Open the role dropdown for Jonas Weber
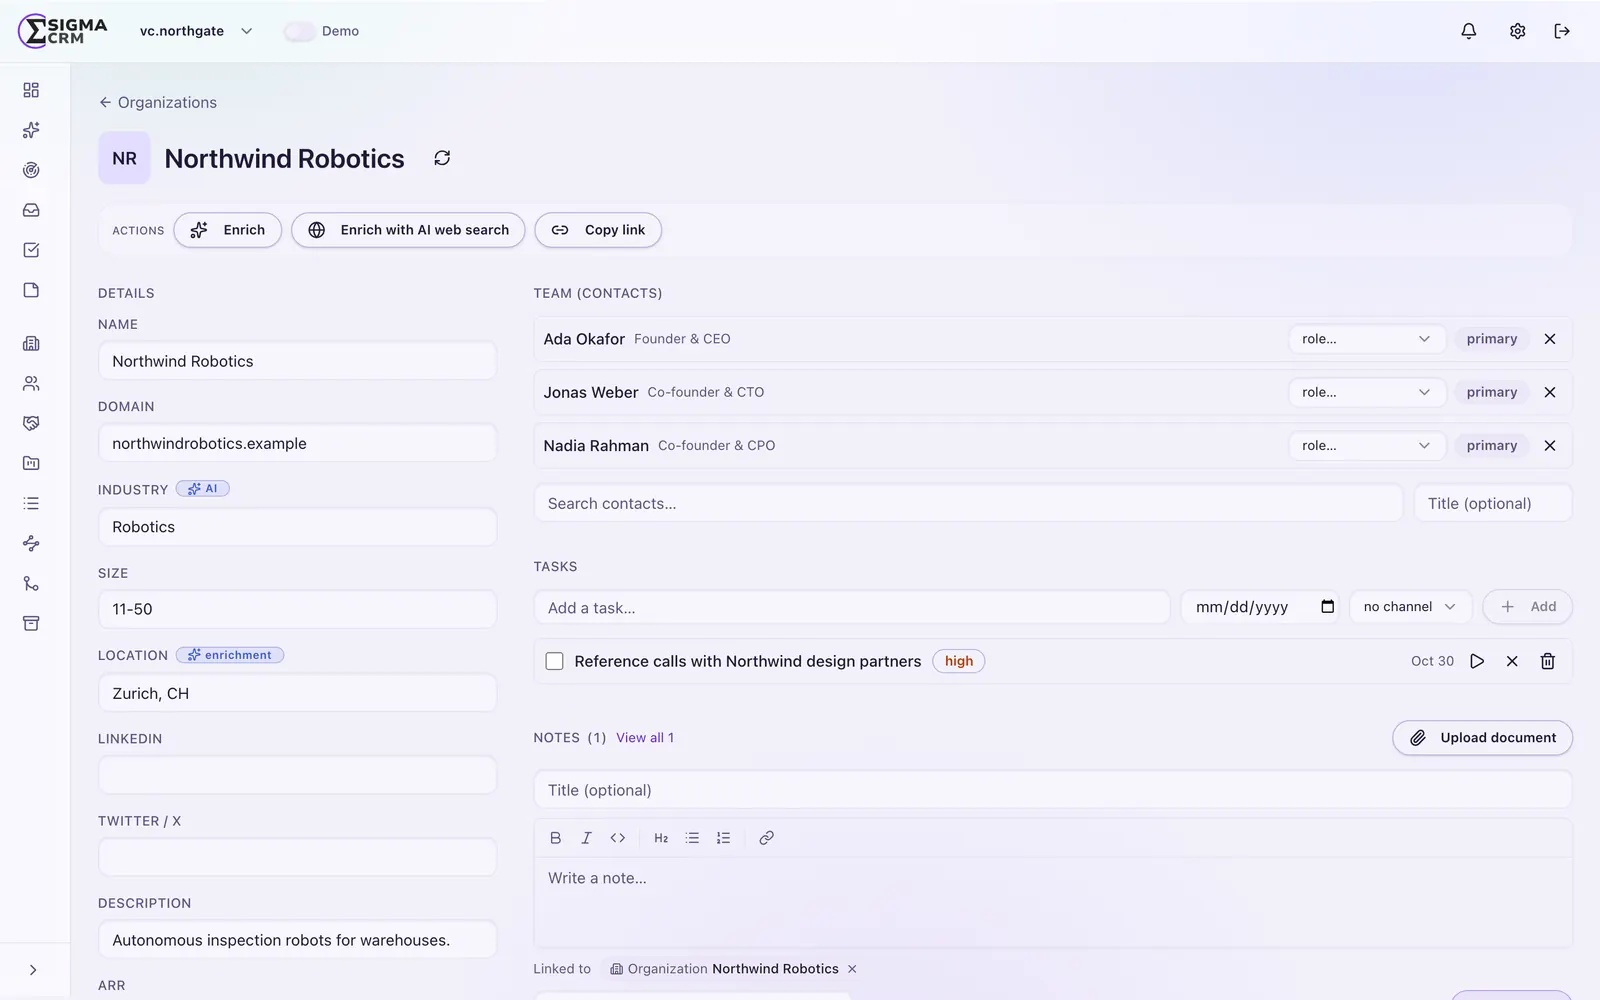Image resolution: width=1600 pixels, height=1000 pixels. point(1367,392)
